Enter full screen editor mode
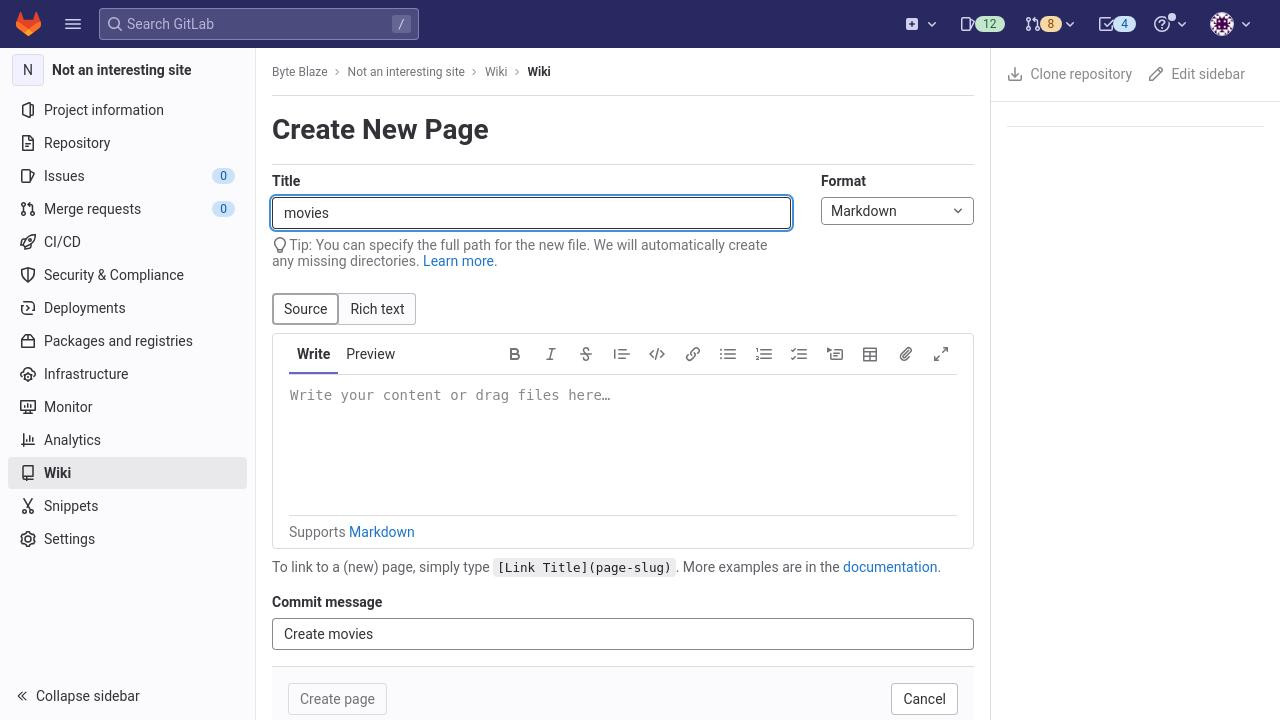The height and width of the screenshot is (720, 1280). [941, 354]
